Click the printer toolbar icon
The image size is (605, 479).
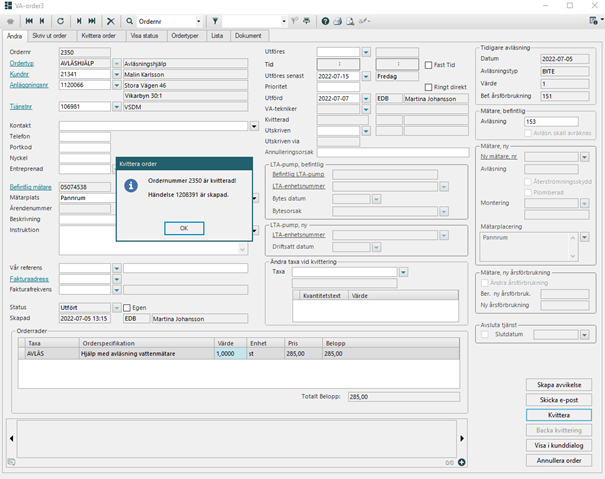[338, 21]
